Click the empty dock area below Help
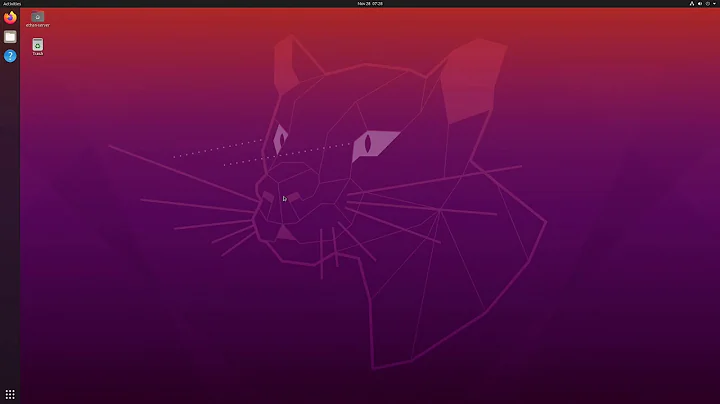Image resolution: width=720 pixels, height=404 pixels. (x=10, y=200)
